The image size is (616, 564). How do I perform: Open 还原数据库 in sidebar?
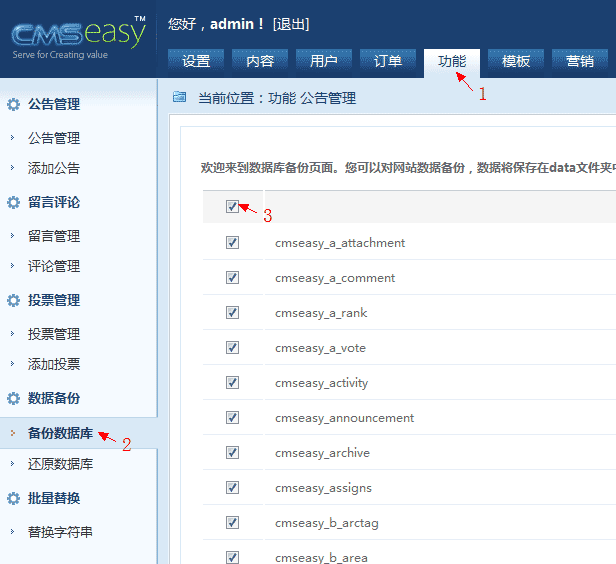point(61,464)
